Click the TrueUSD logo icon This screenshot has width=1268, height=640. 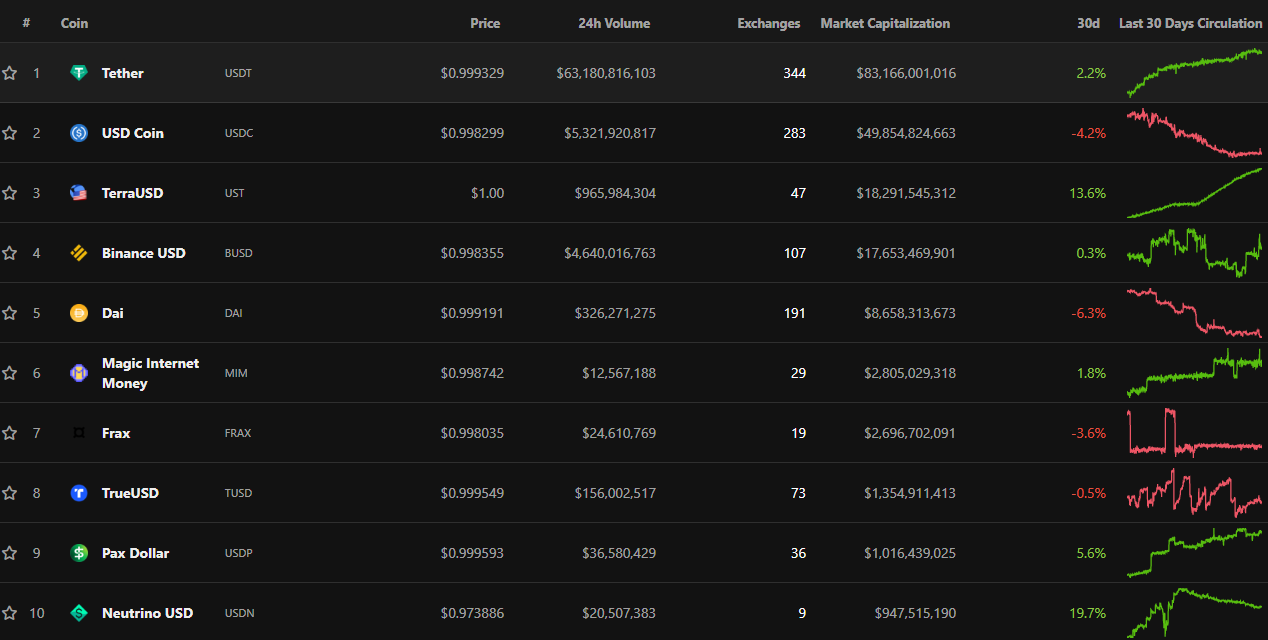tap(79, 493)
